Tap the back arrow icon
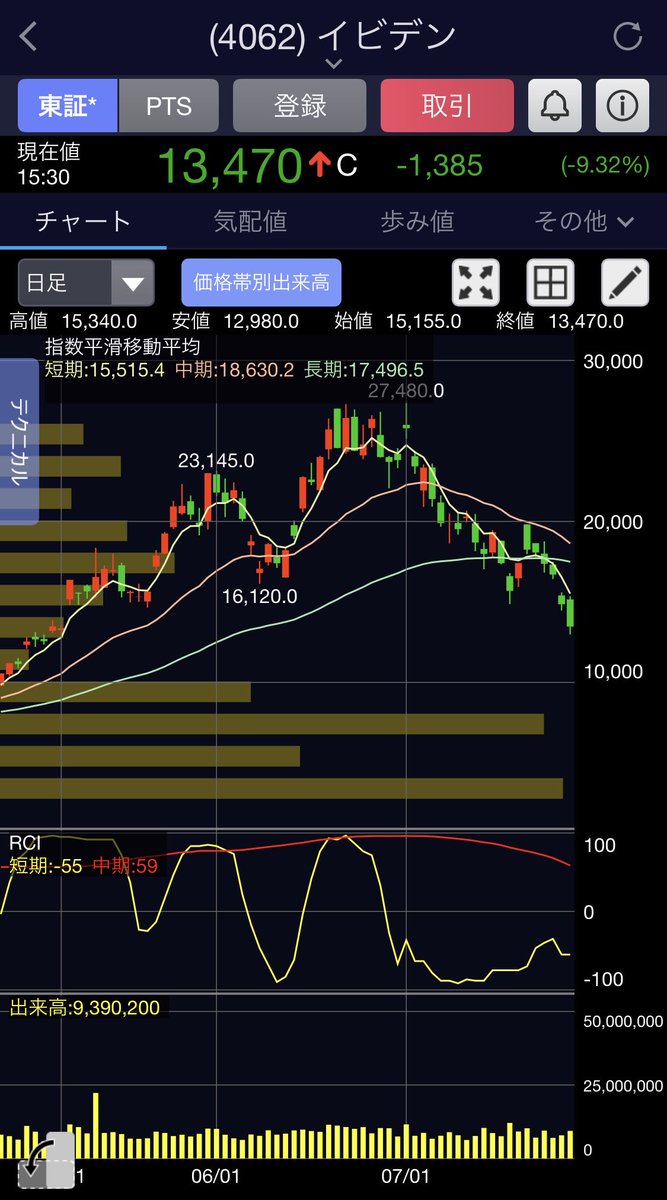The image size is (667, 1200). click(28, 38)
